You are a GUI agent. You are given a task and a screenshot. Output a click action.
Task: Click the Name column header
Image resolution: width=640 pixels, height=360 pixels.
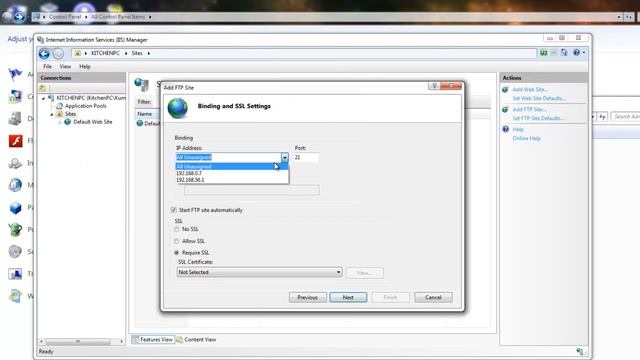pos(147,114)
